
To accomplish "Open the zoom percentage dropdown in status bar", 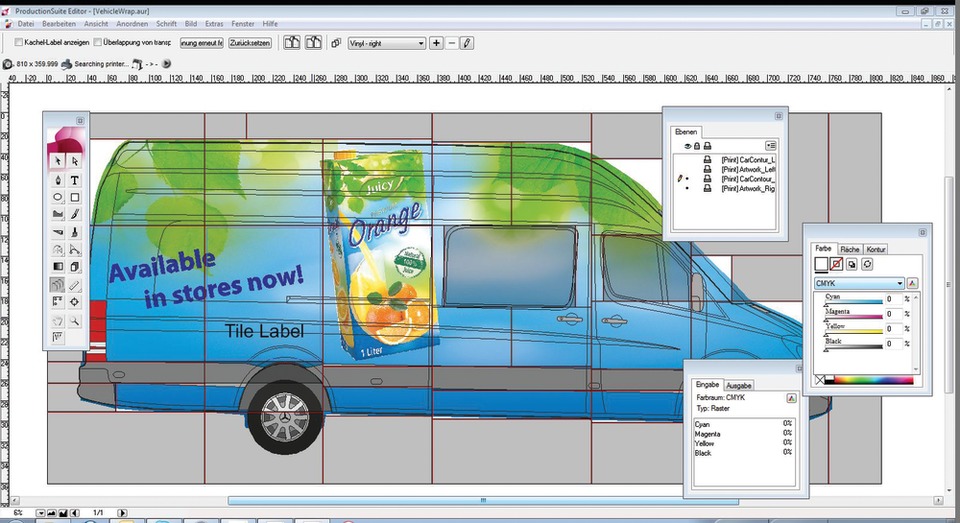I will (x=40, y=513).
